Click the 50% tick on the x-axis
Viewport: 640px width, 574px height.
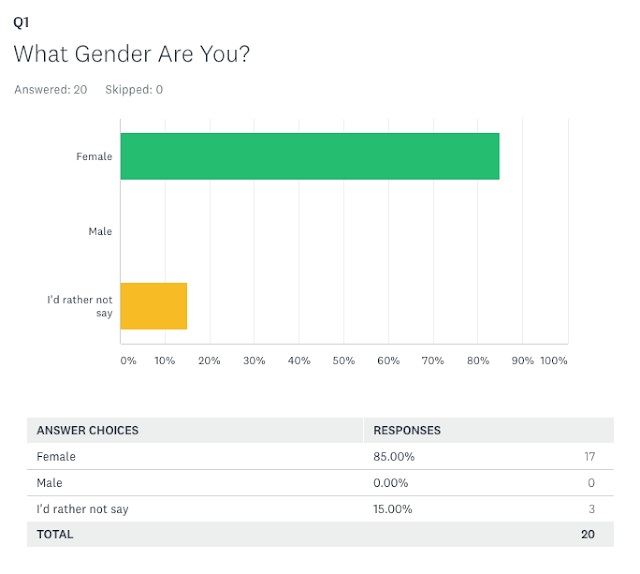click(x=344, y=360)
